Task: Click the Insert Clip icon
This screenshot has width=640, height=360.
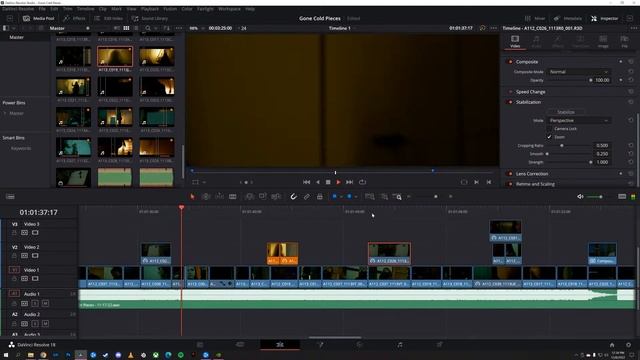Action: coord(249,197)
